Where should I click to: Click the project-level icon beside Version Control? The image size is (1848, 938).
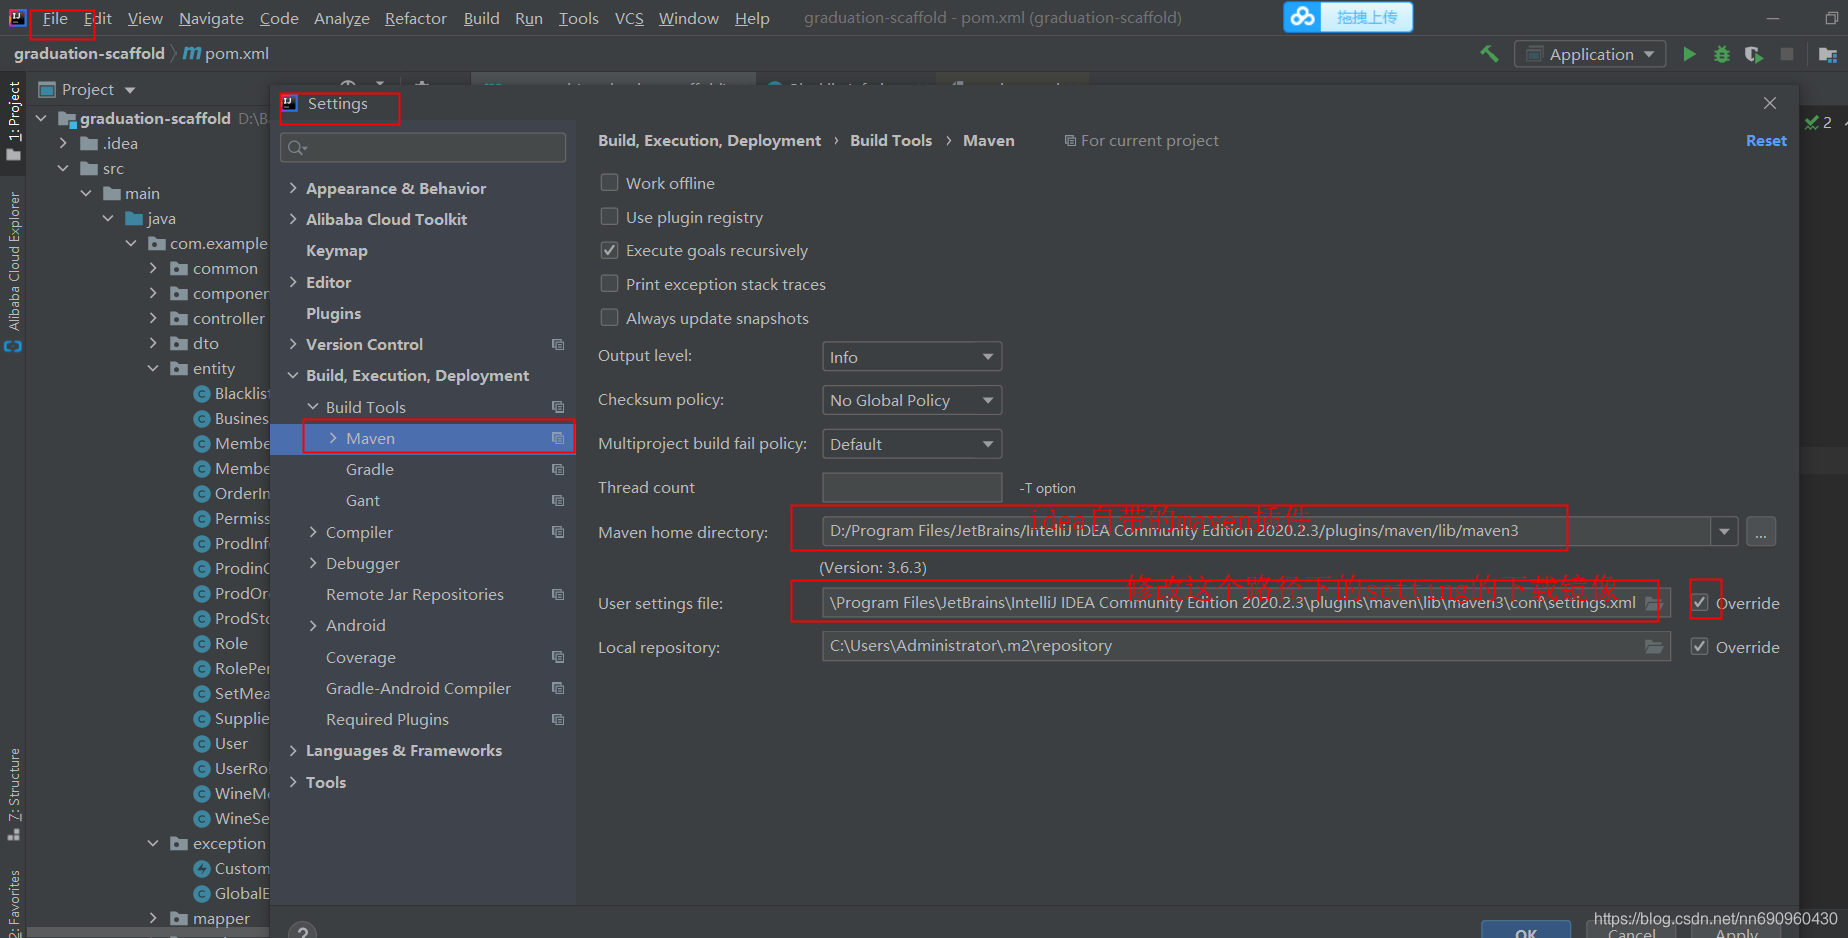pyautogui.click(x=558, y=344)
